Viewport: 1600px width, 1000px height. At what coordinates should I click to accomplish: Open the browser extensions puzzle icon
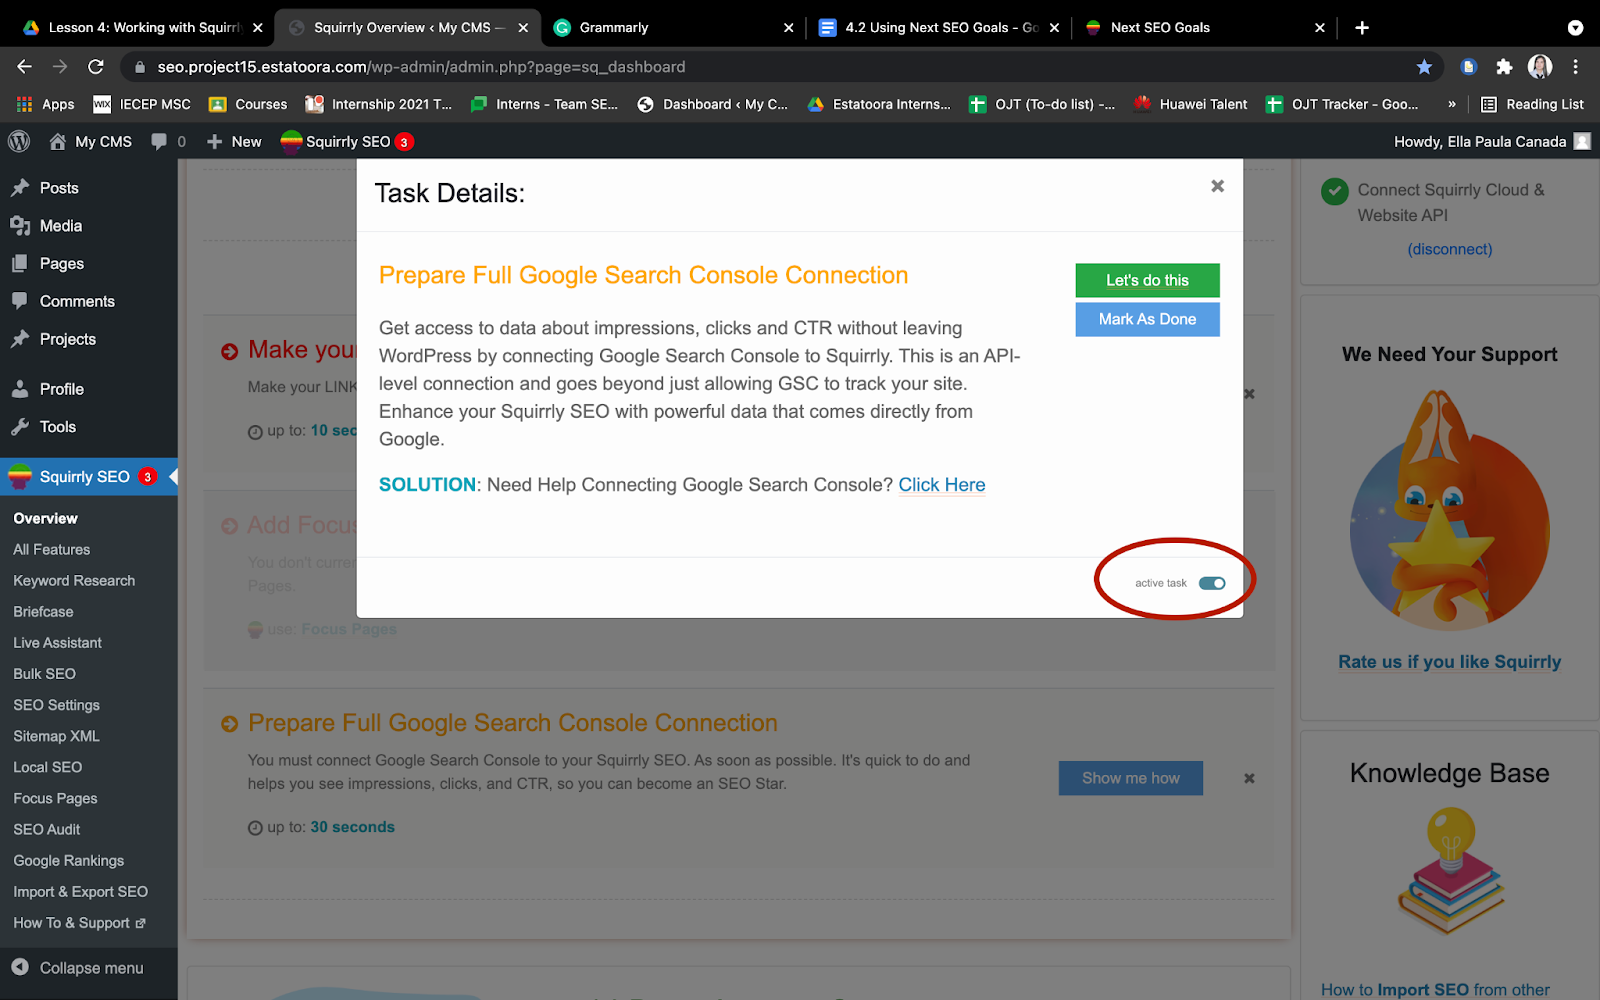click(x=1504, y=67)
